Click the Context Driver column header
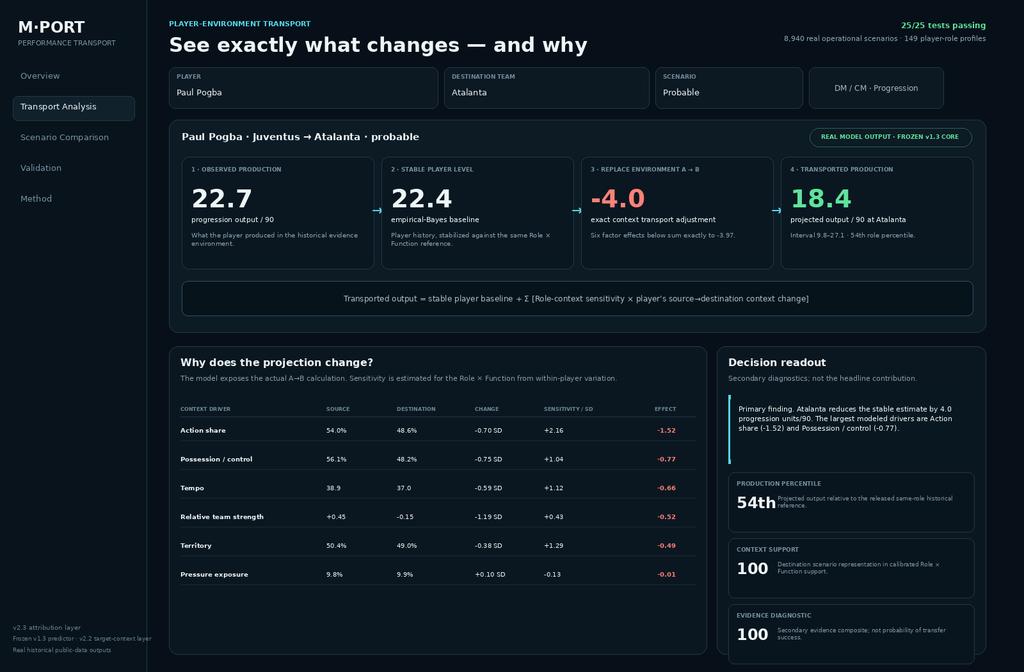This screenshot has width=1024, height=672. pos(205,409)
